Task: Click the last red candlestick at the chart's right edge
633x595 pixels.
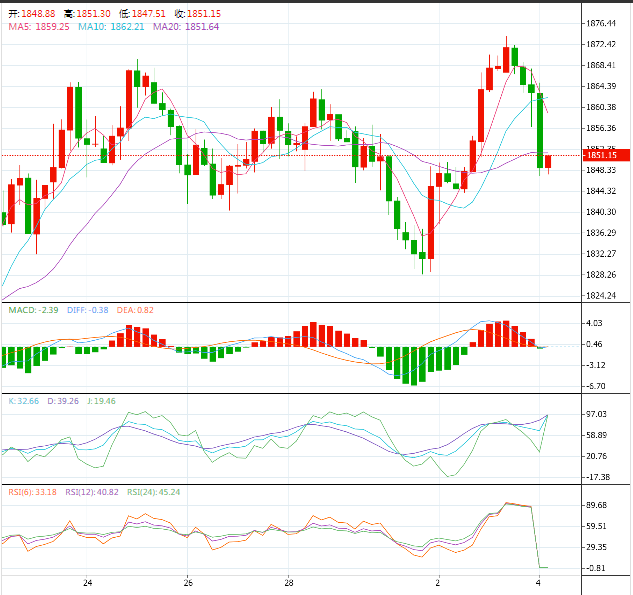Action: tap(548, 162)
